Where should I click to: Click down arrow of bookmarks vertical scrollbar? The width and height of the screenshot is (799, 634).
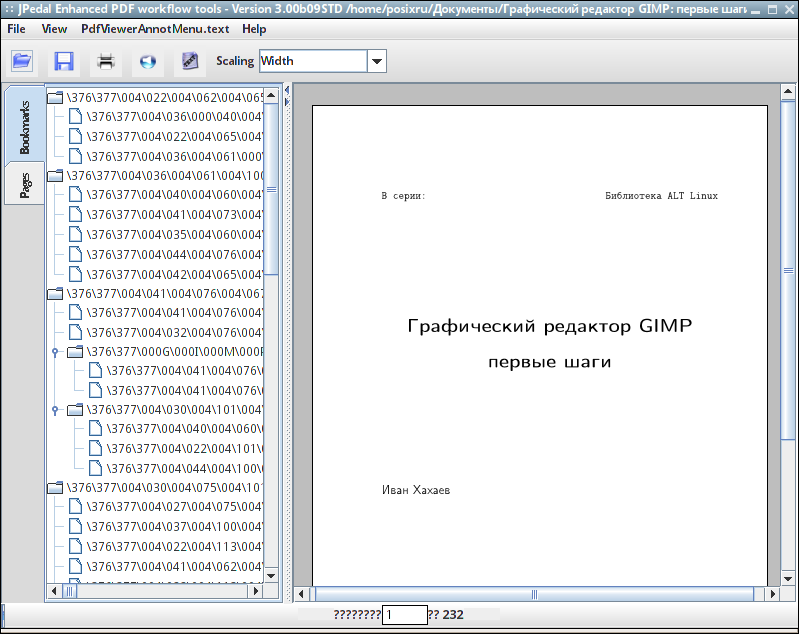pyautogui.click(x=271, y=576)
